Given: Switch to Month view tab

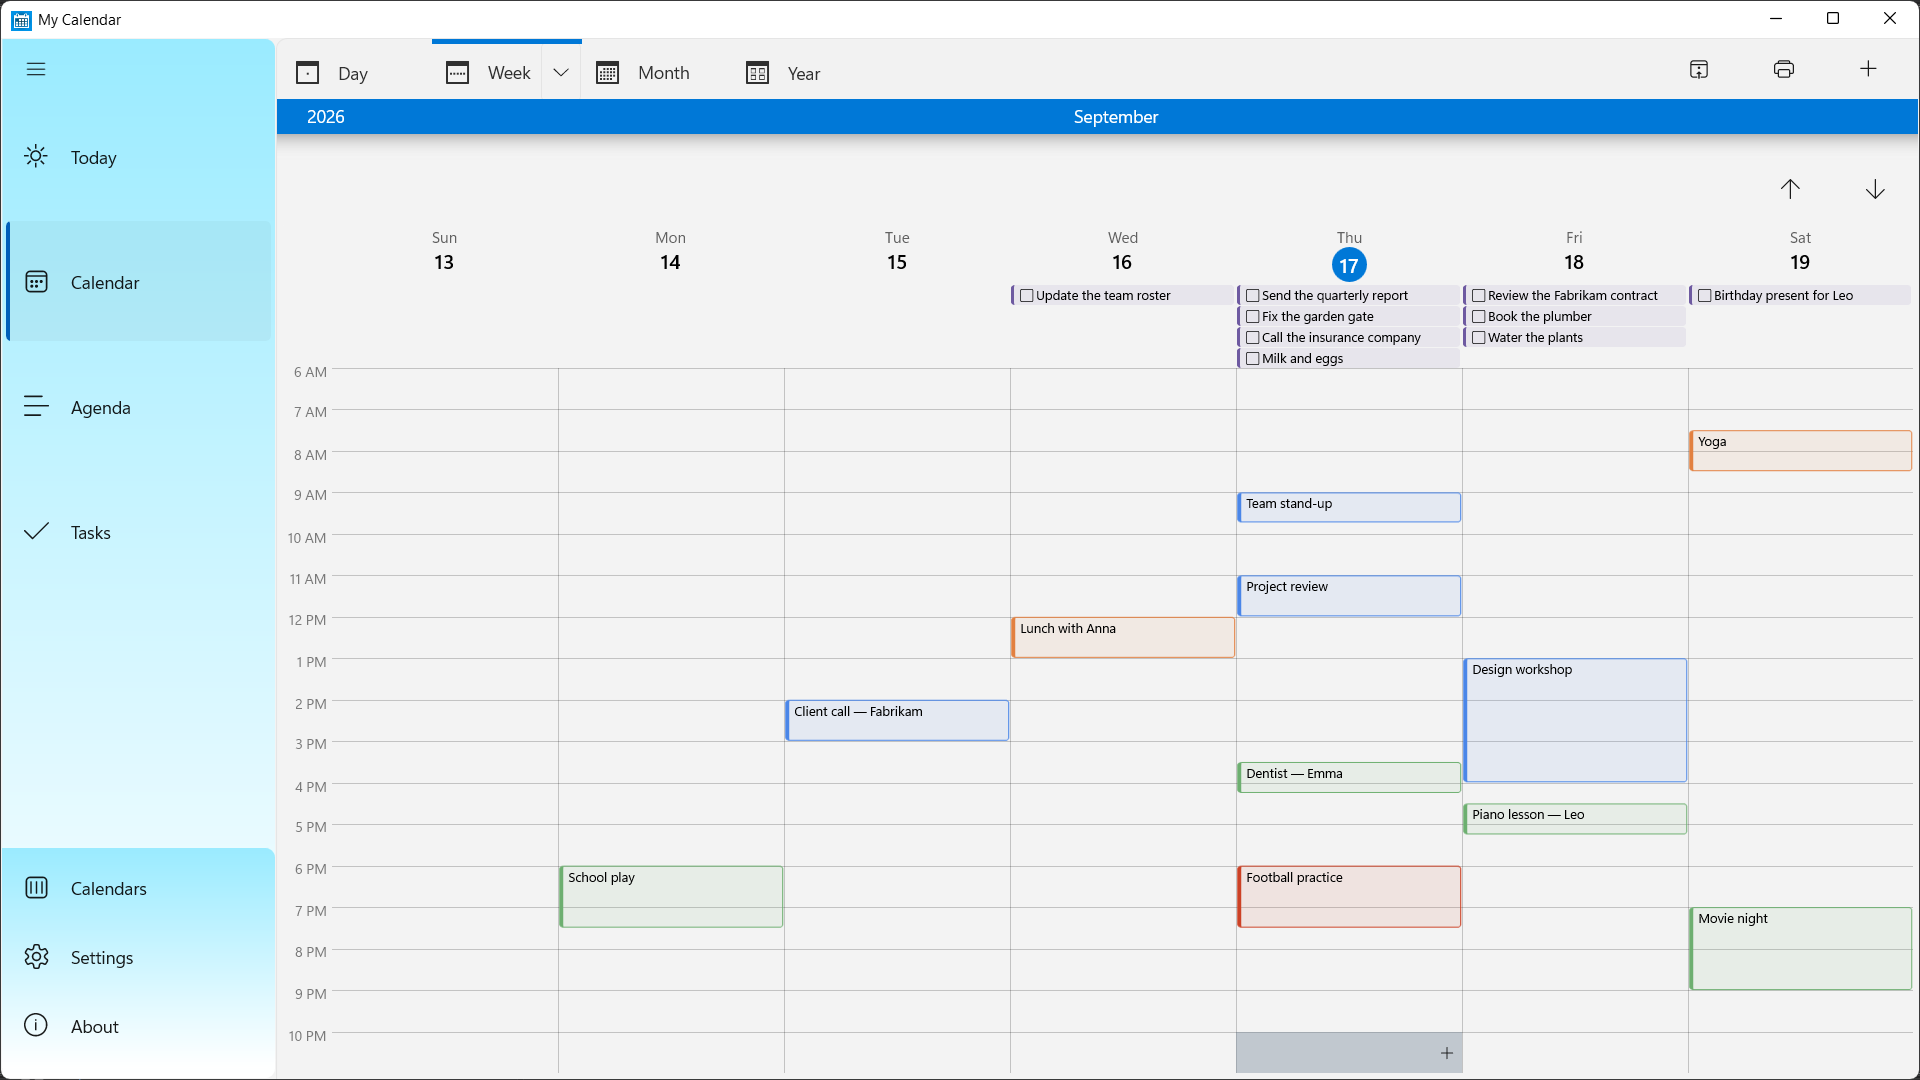Looking at the screenshot, I should [x=656, y=72].
